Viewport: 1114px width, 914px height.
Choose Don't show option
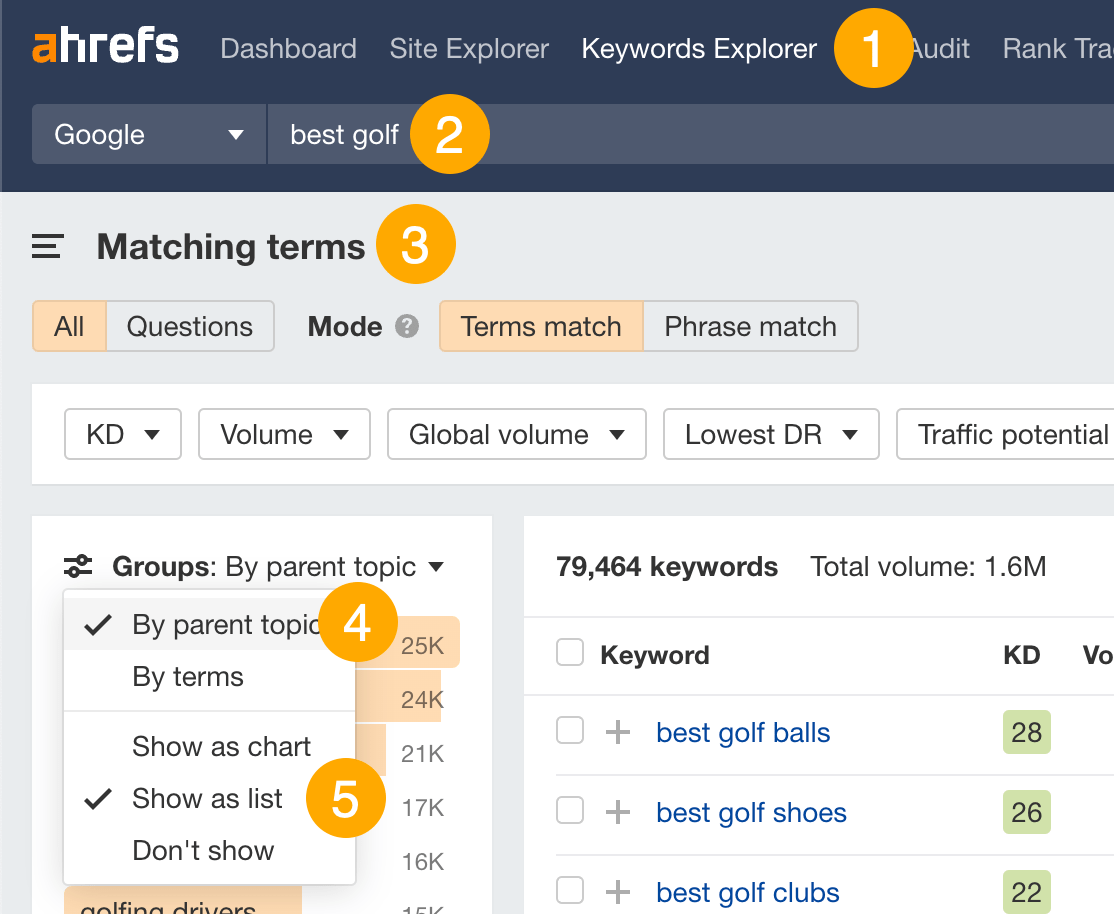(x=210, y=850)
